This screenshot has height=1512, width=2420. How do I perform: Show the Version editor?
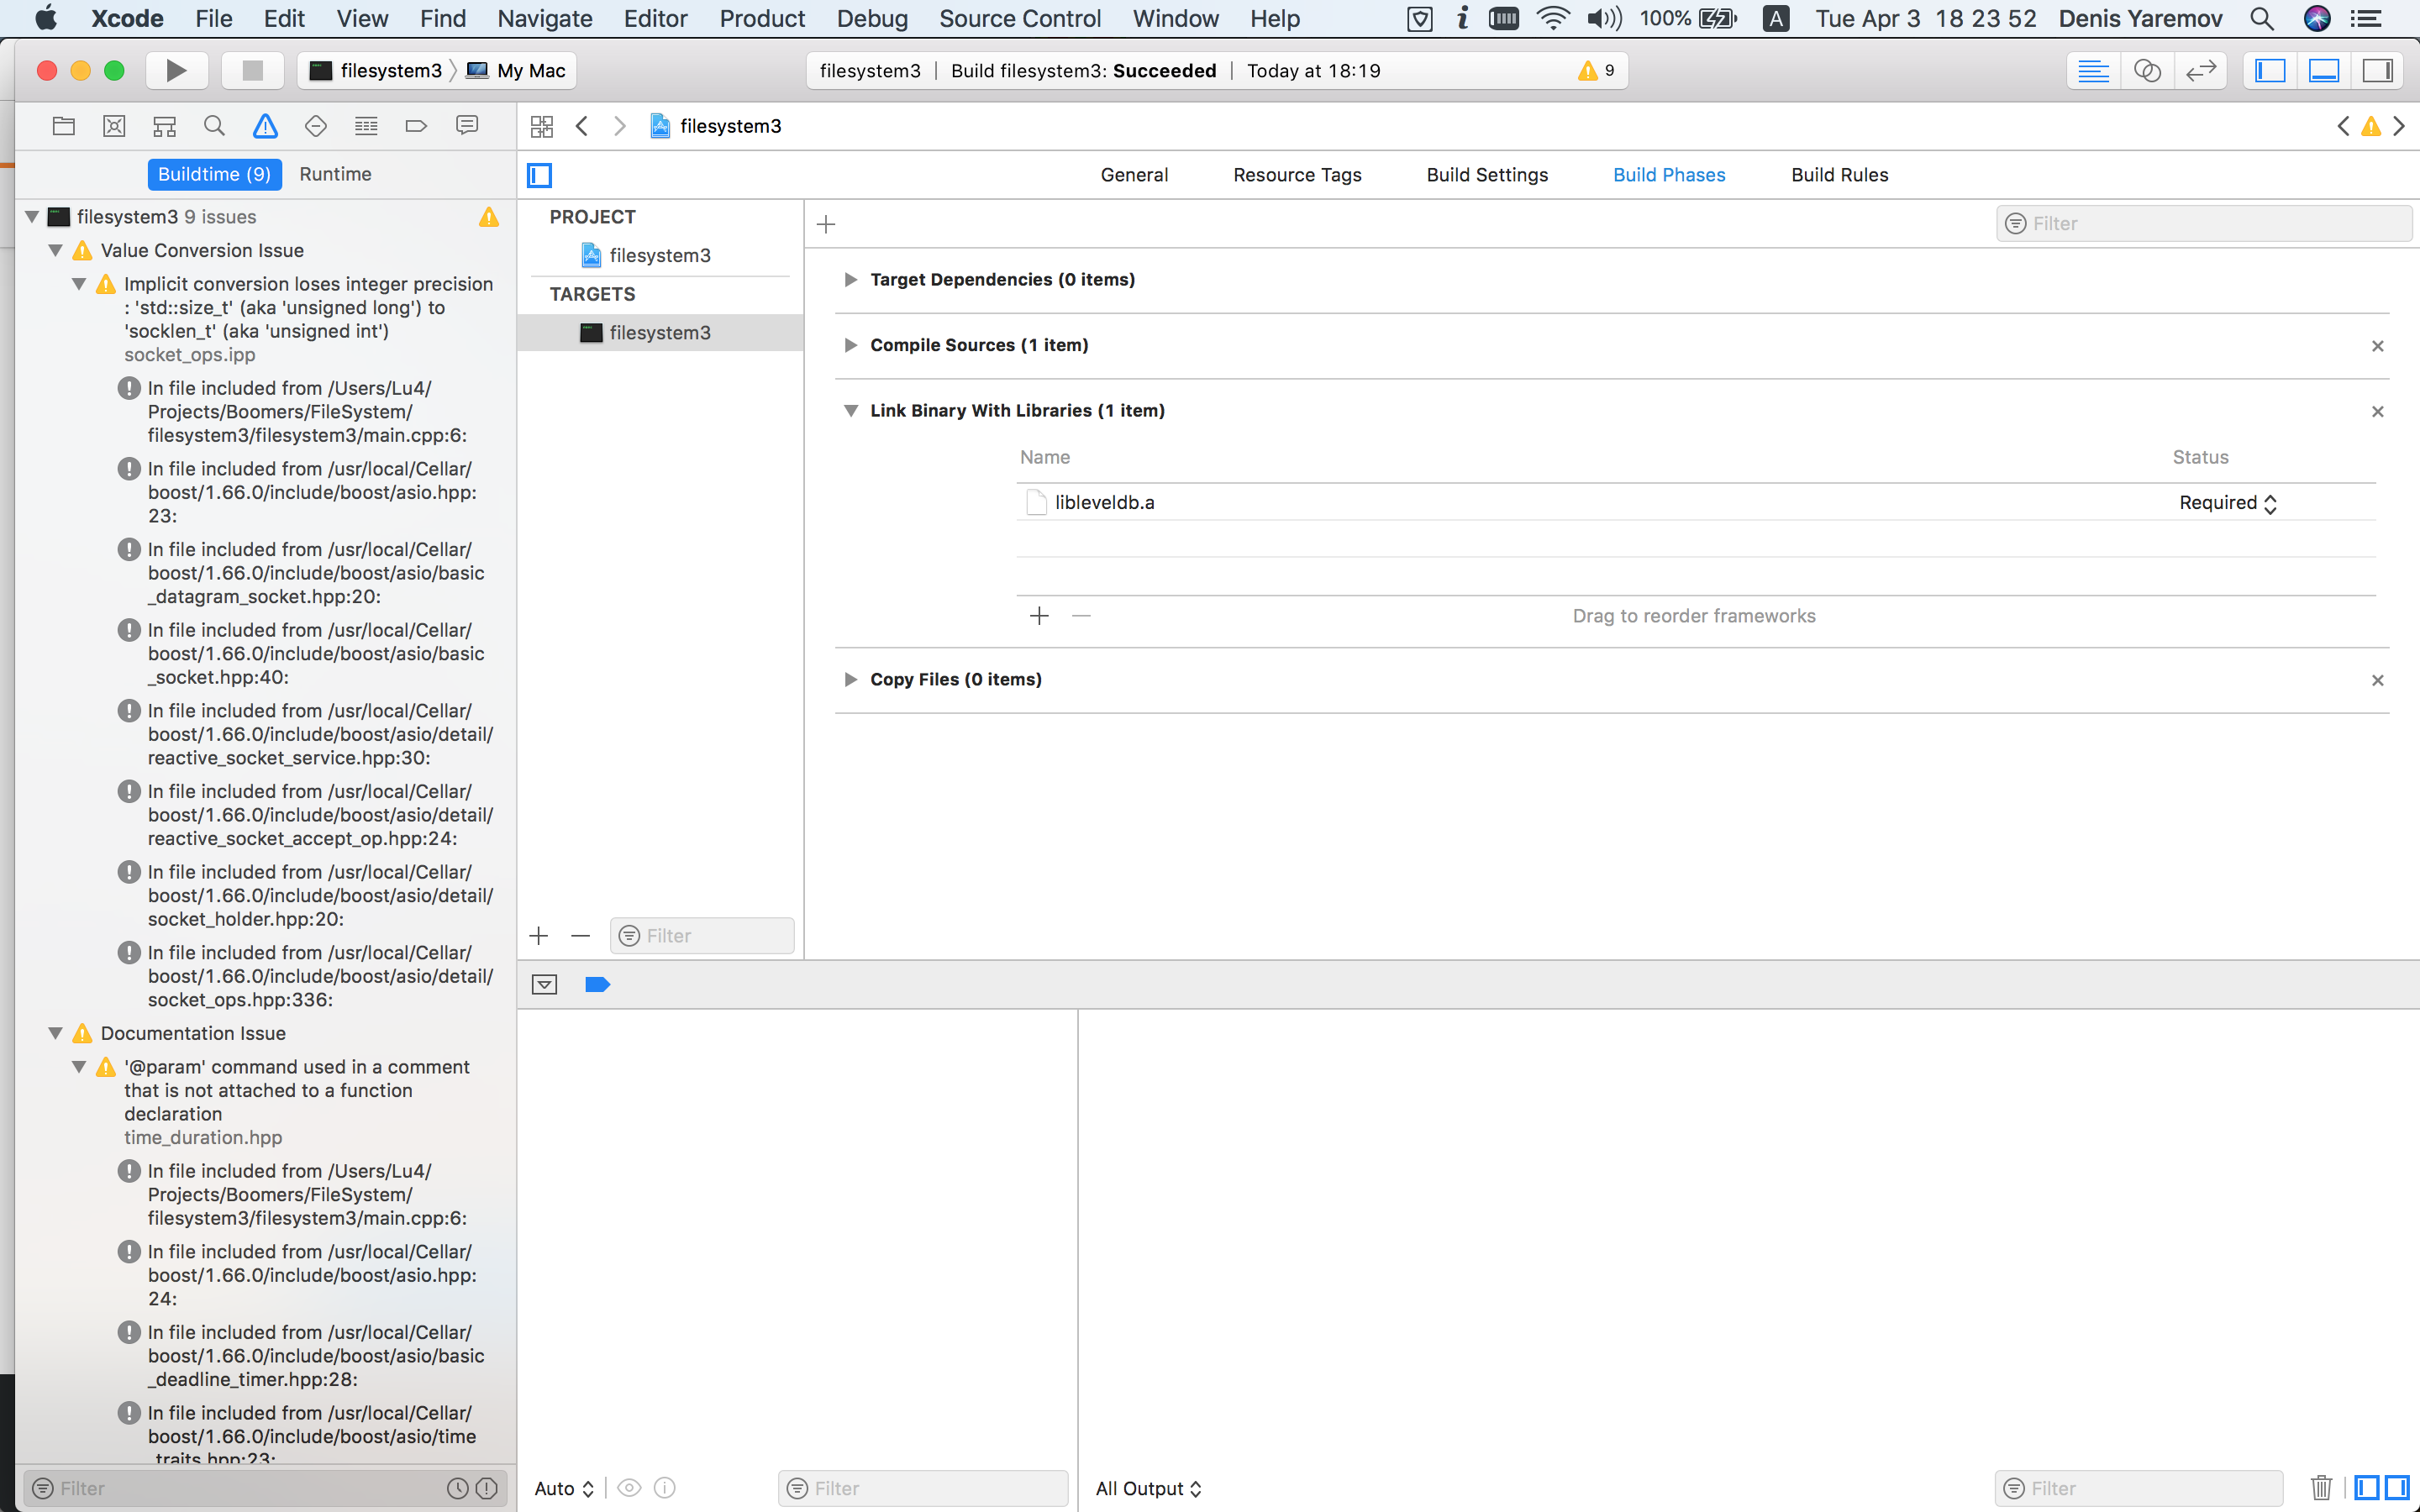pos(2201,71)
